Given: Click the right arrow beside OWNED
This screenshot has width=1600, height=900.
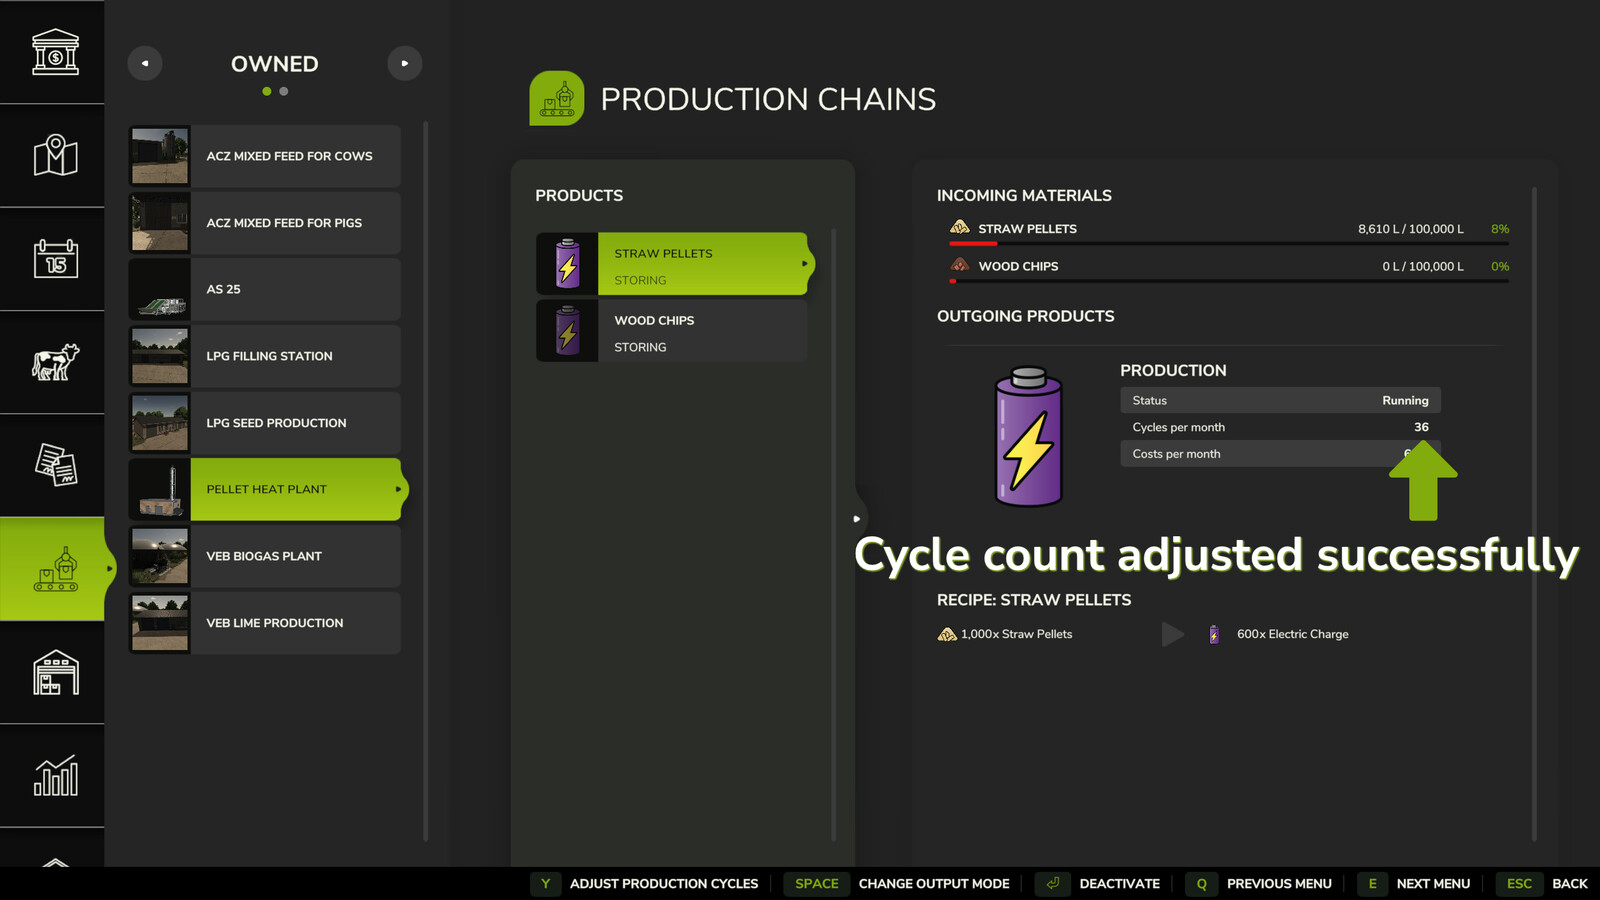Looking at the screenshot, I should click(405, 63).
